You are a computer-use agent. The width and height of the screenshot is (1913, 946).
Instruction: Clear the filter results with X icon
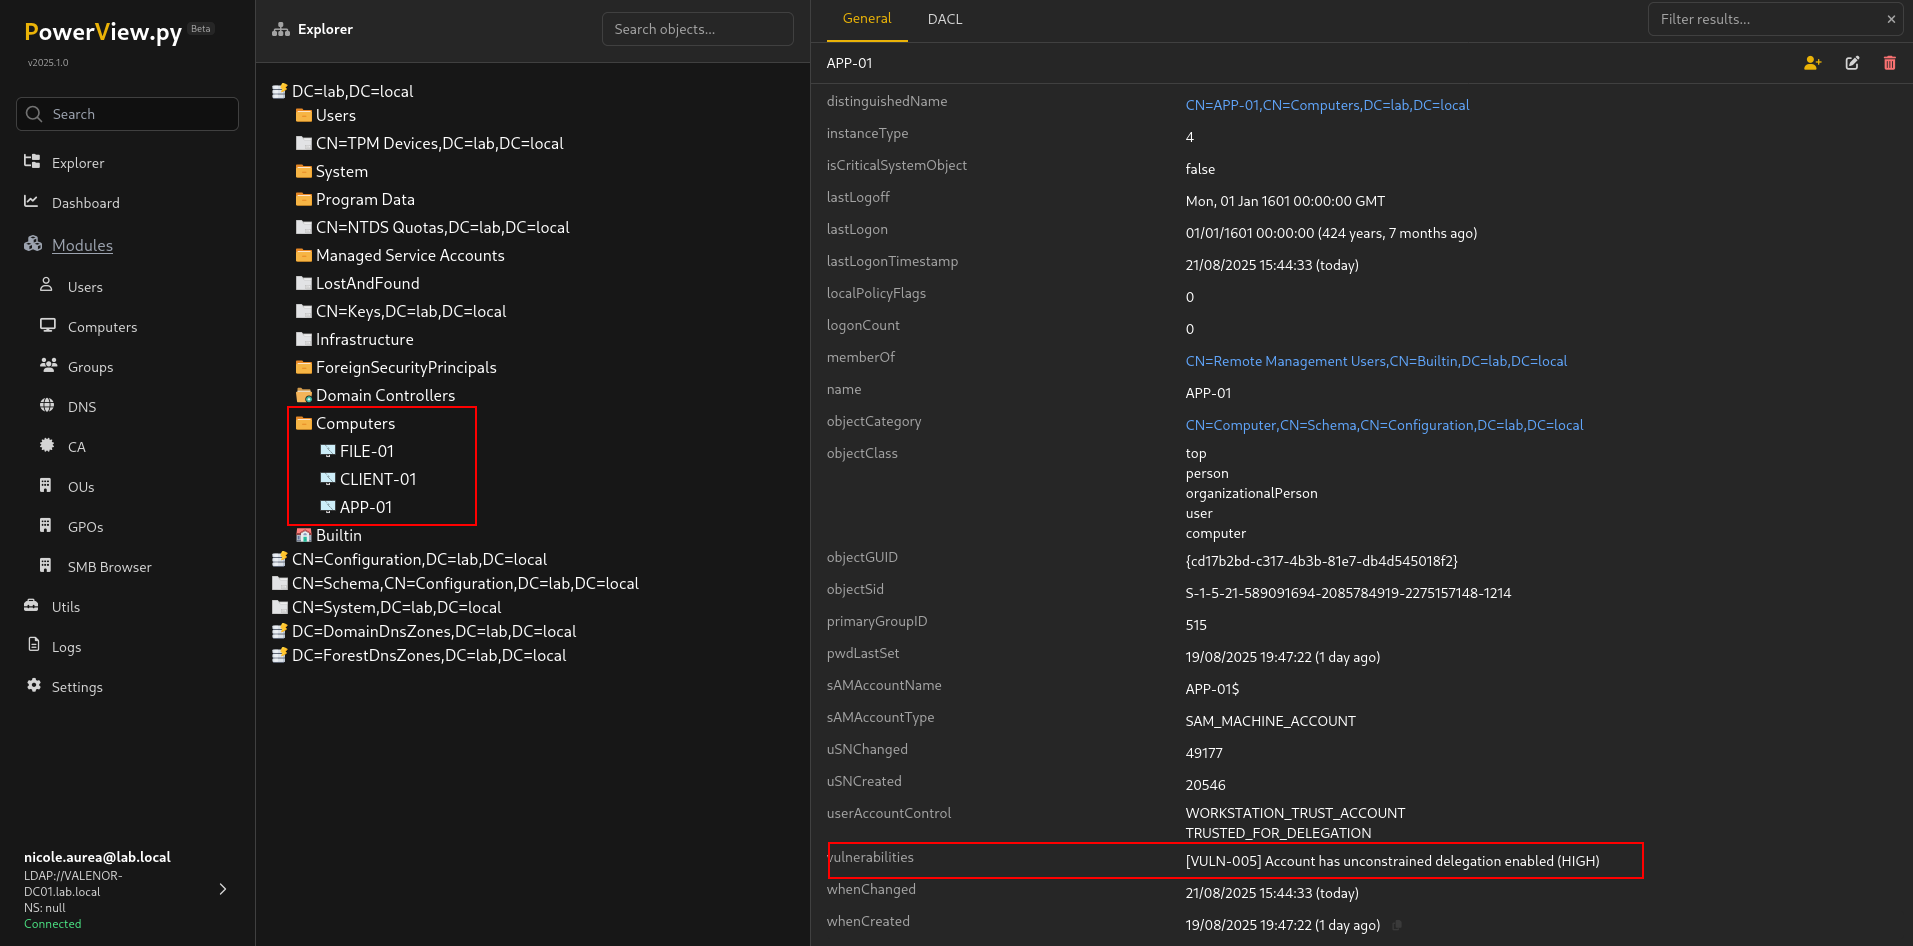pos(1891,19)
